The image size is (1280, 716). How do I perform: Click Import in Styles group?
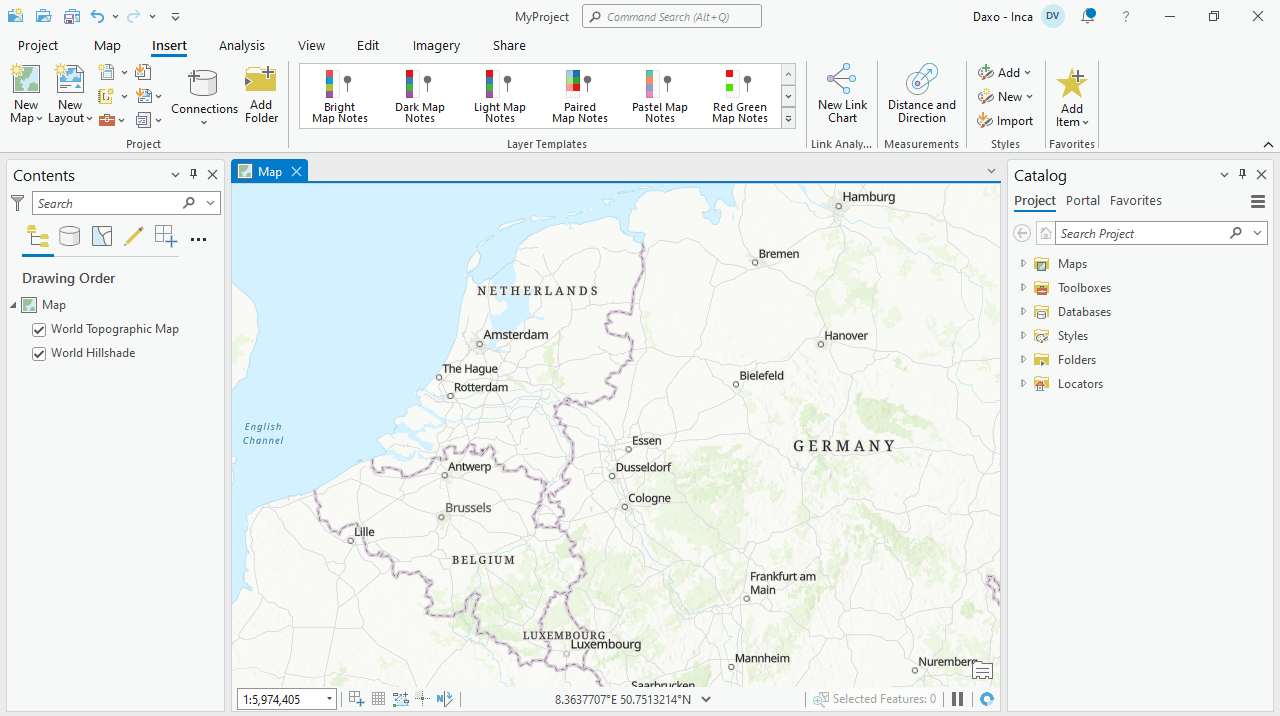pos(1005,121)
